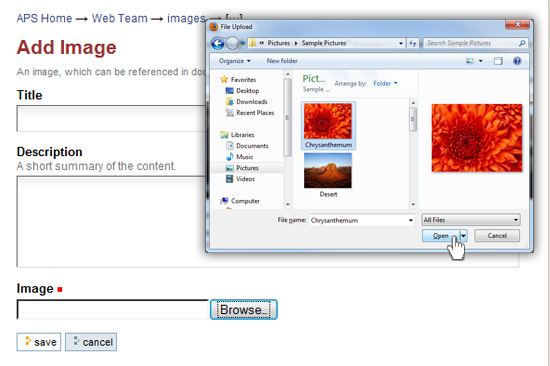Click in the Description text area
The width and height of the screenshot is (550, 366).
[x=111, y=221]
